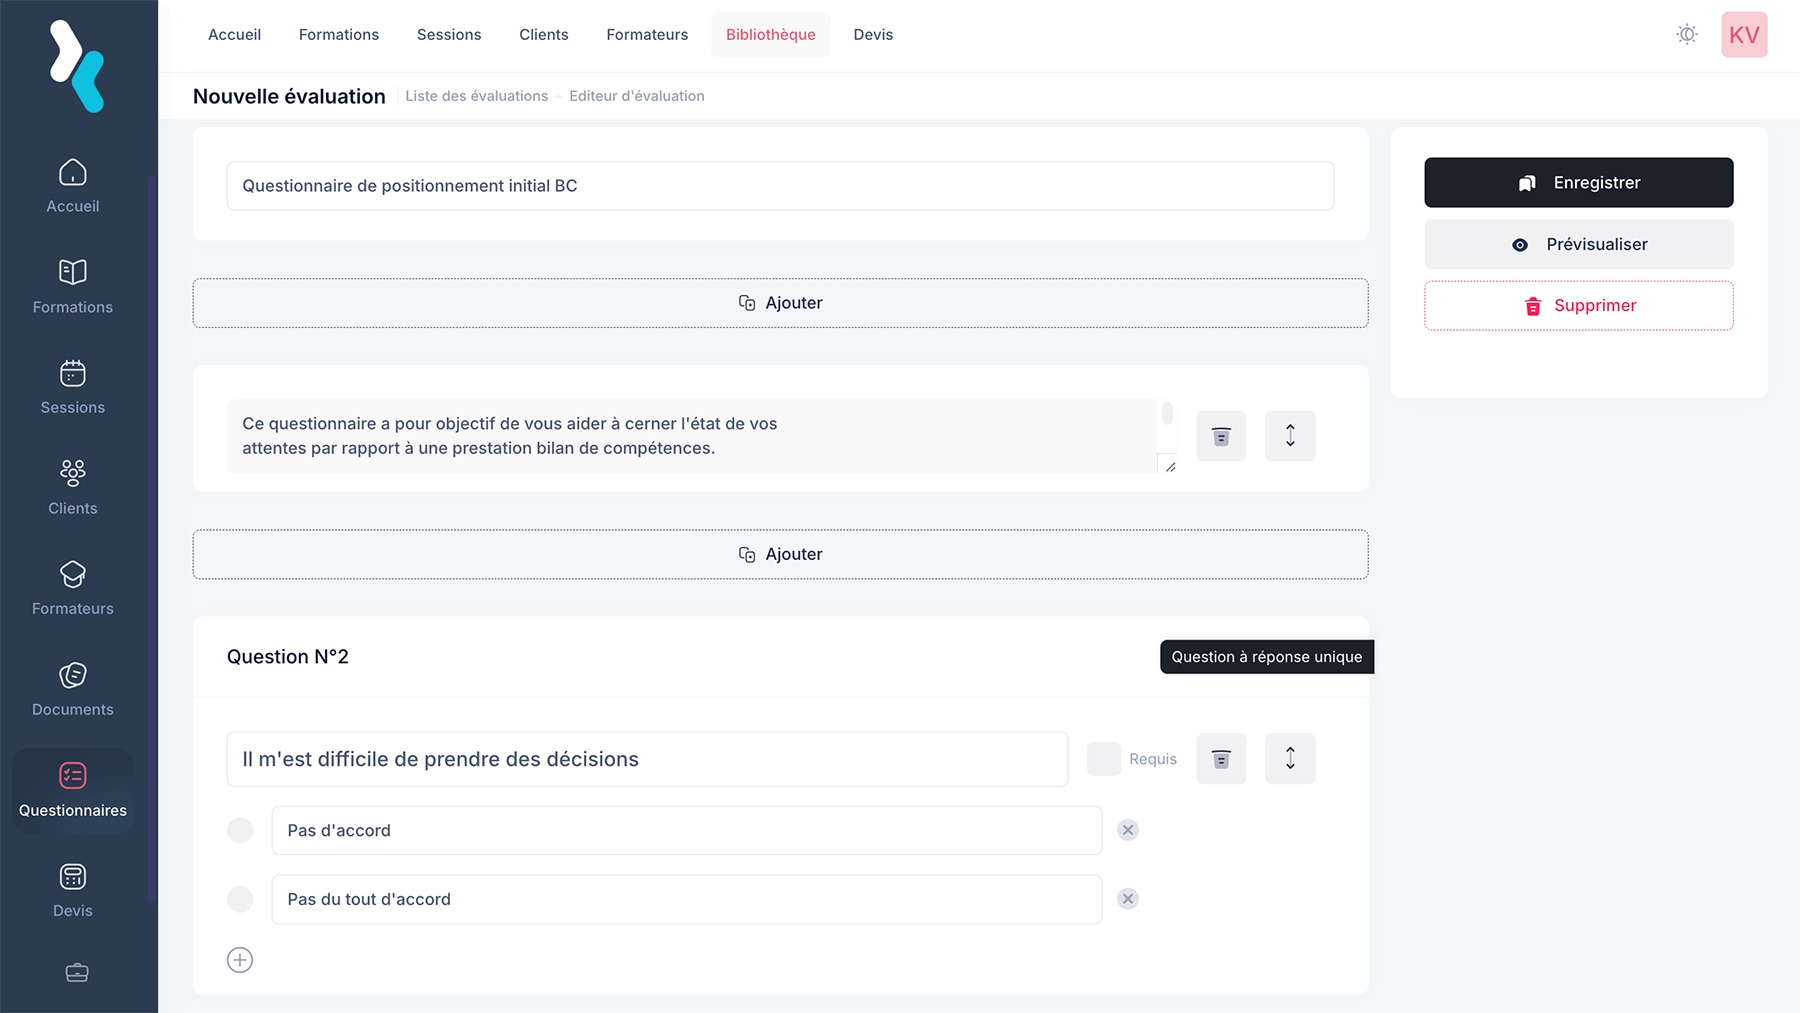Toggle the light/dark theme sun icon
Screen dimensions: 1800x1013
click(1686, 35)
